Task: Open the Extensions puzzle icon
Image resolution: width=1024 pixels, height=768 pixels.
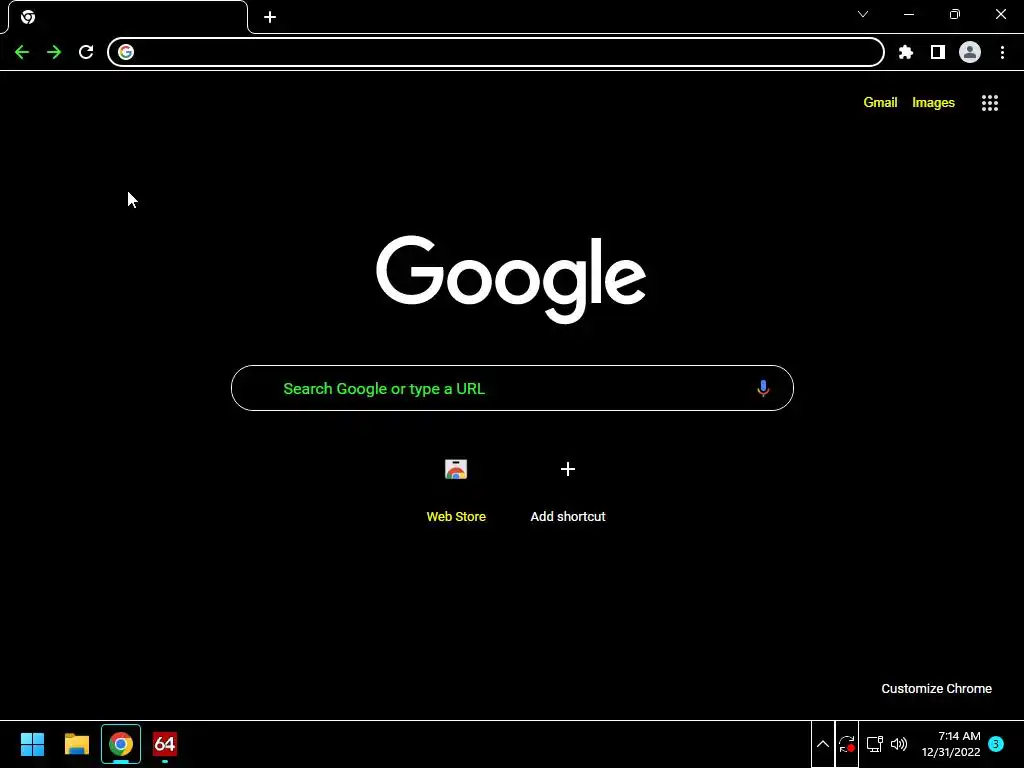Action: click(x=906, y=52)
